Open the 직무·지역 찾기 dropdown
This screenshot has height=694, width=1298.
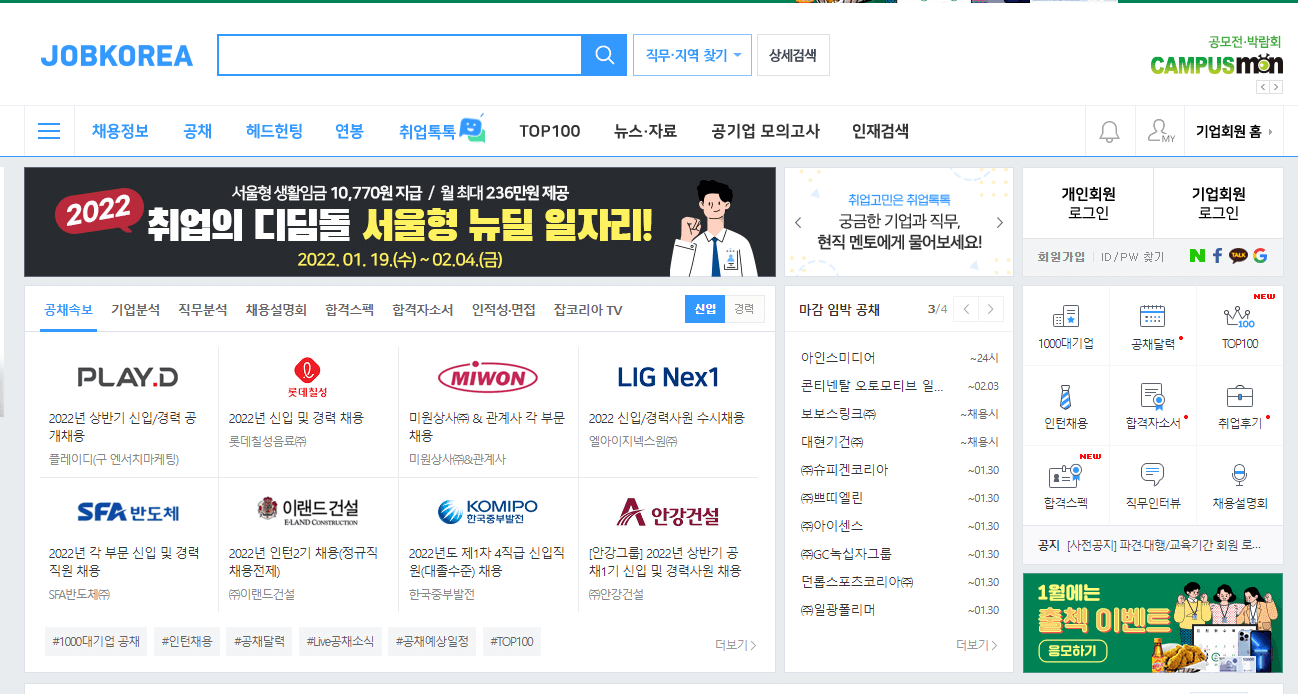690,54
